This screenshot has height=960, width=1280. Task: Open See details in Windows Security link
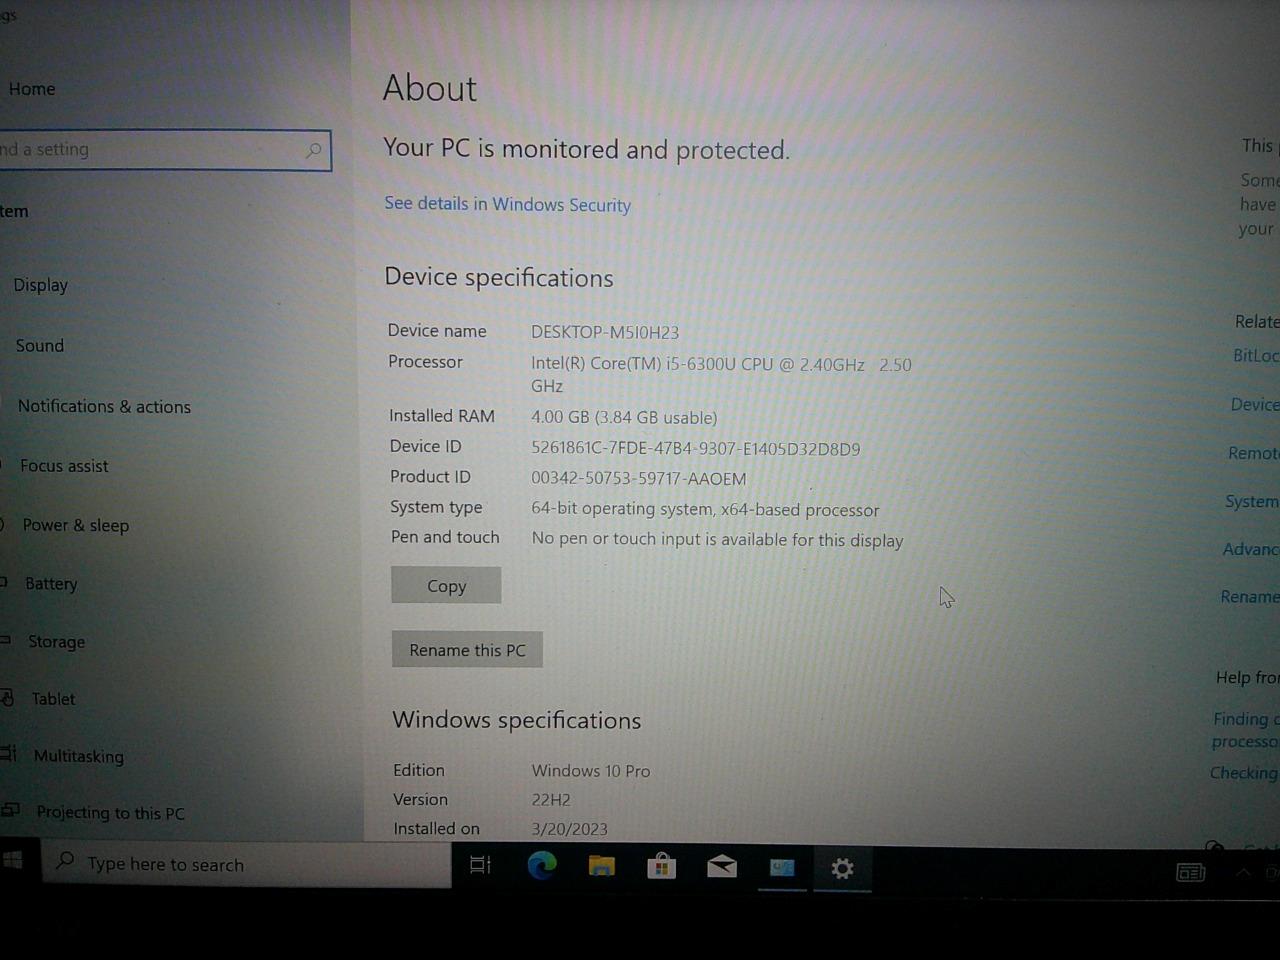click(x=507, y=204)
